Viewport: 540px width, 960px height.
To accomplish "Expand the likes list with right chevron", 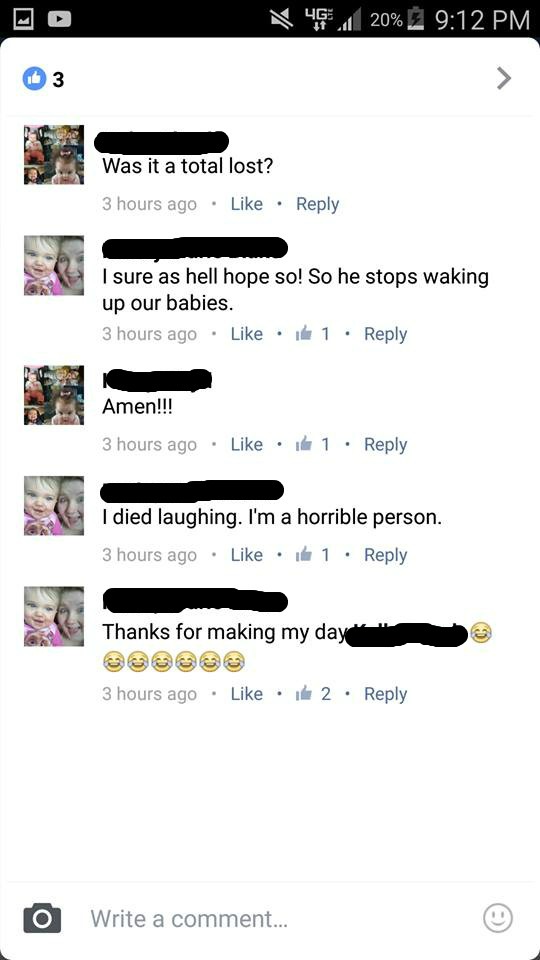I will point(503,78).
